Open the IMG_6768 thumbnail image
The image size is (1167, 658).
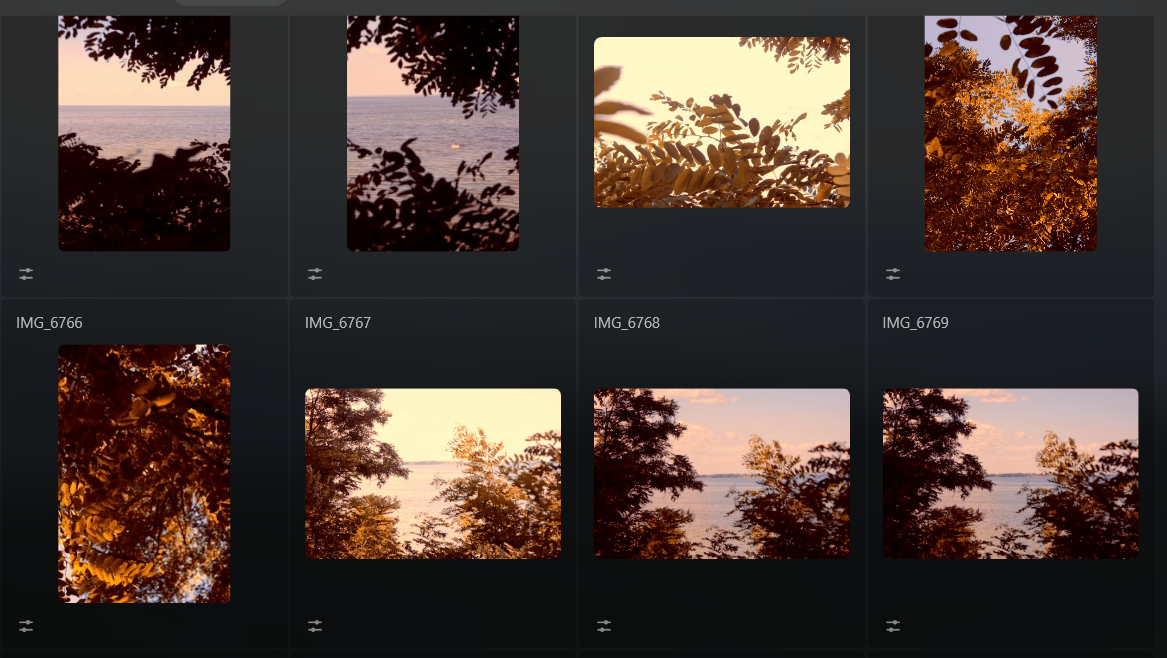tap(722, 473)
